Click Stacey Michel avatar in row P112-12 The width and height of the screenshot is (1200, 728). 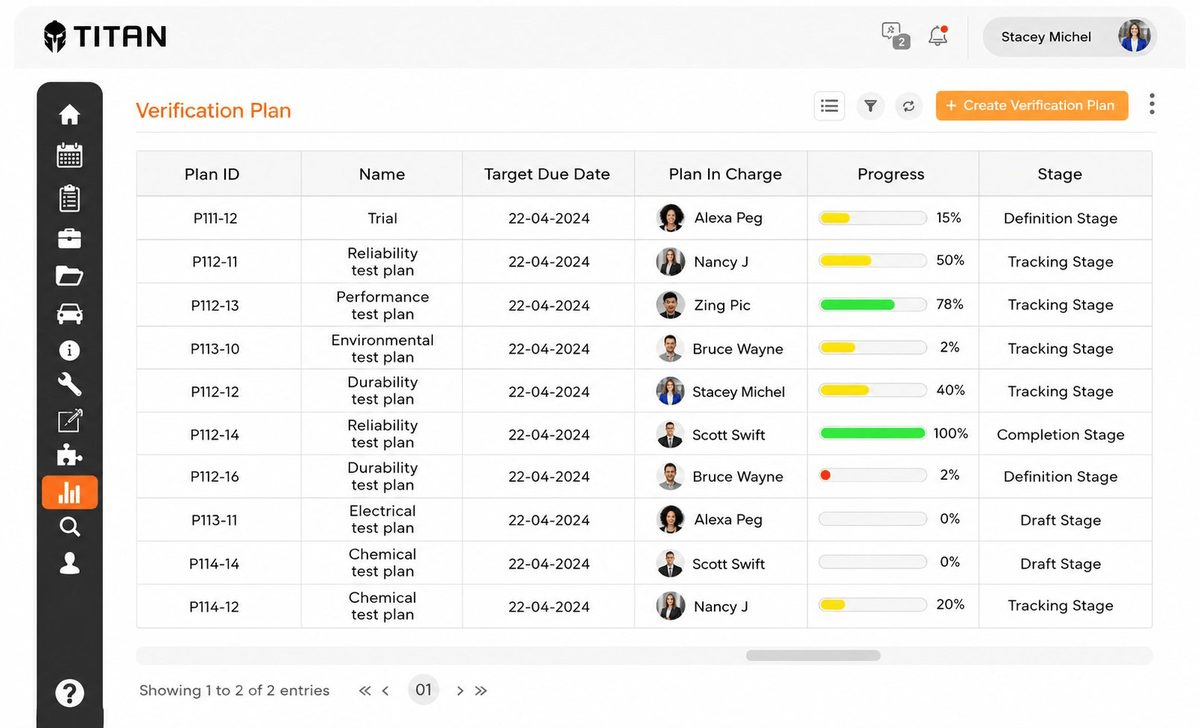[670, 391]
